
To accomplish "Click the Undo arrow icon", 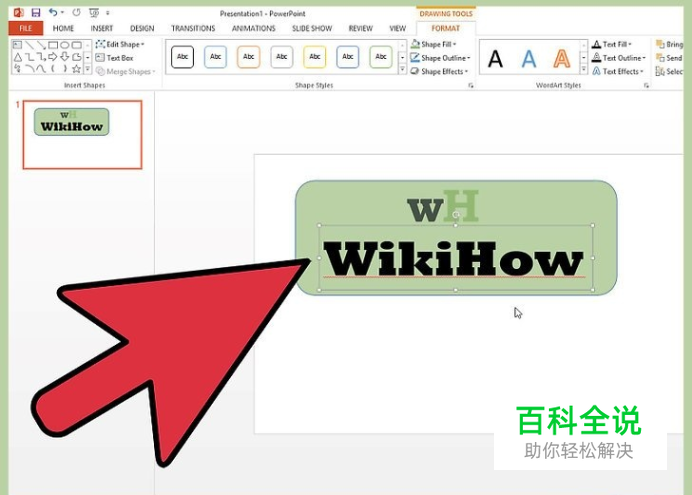I will [53, 12].
